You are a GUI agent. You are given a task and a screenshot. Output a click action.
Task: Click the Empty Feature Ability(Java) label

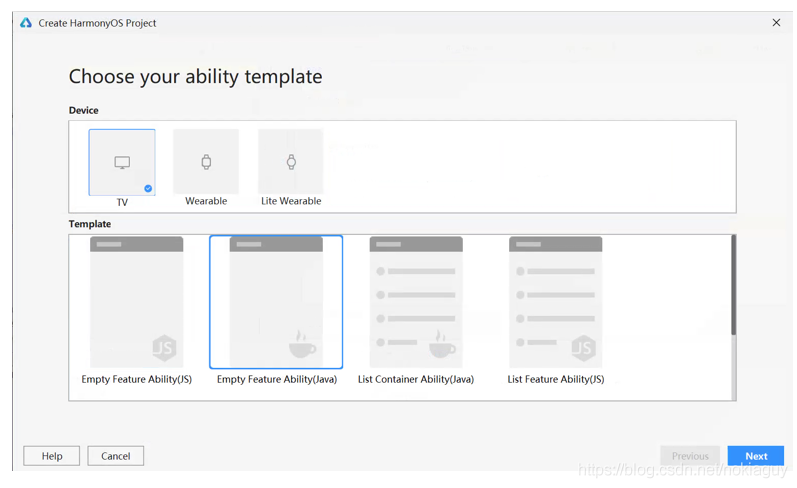277,379
